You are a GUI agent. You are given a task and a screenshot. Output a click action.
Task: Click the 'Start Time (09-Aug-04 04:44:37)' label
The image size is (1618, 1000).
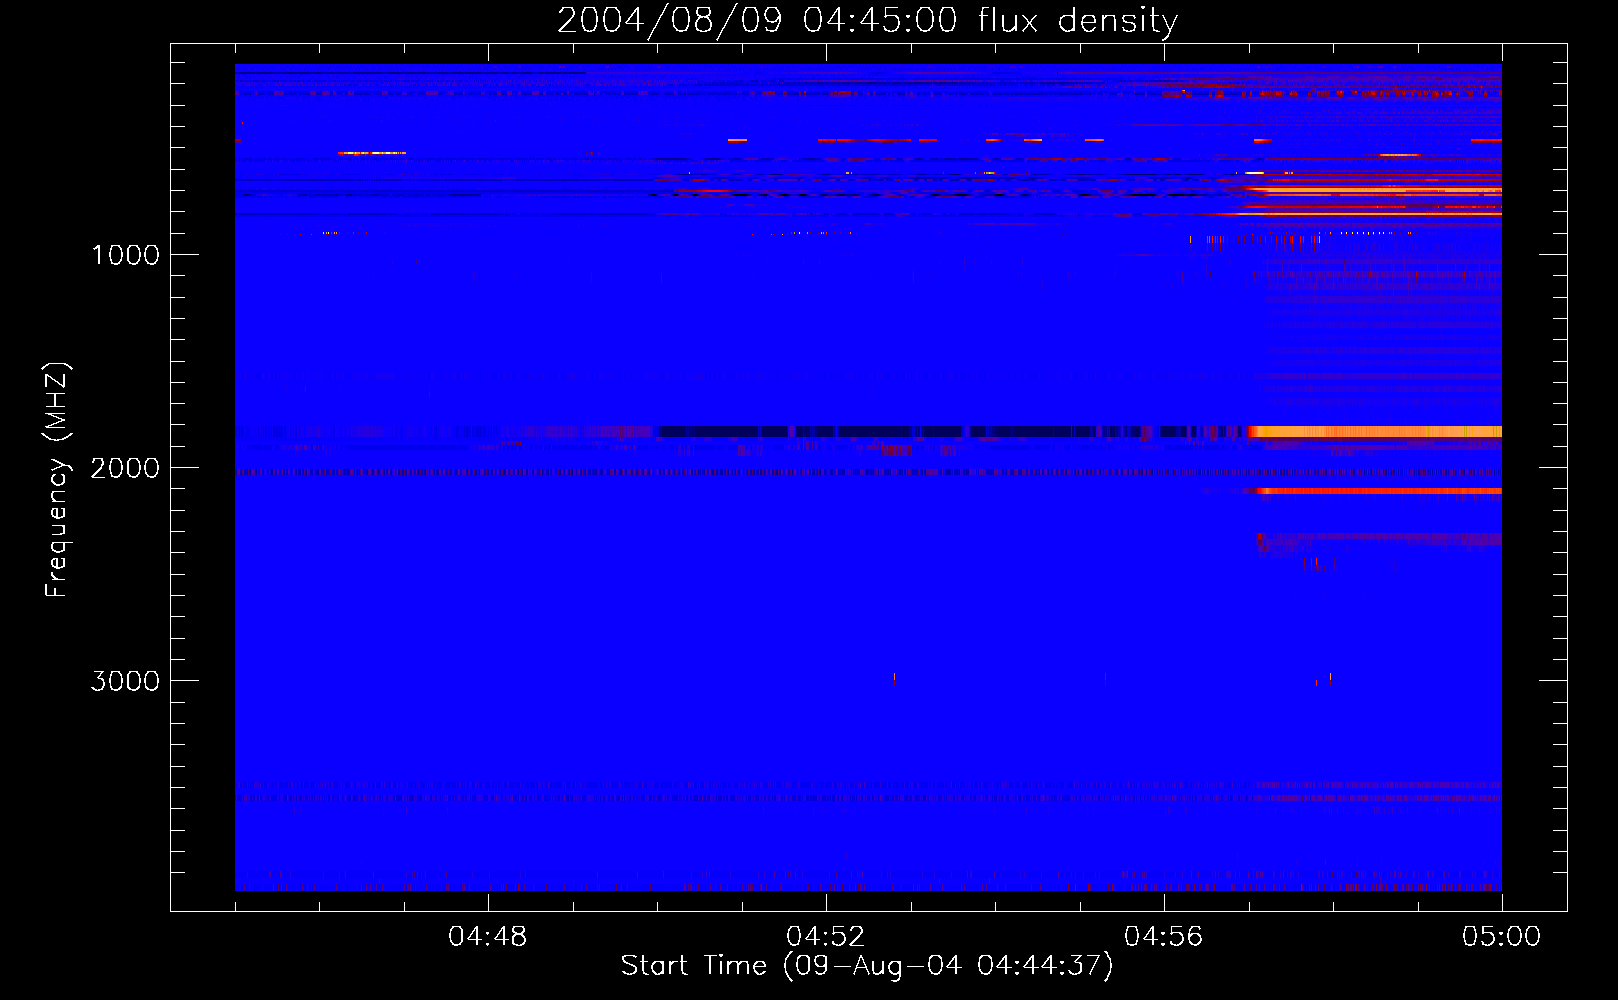(x=867, y=966)
